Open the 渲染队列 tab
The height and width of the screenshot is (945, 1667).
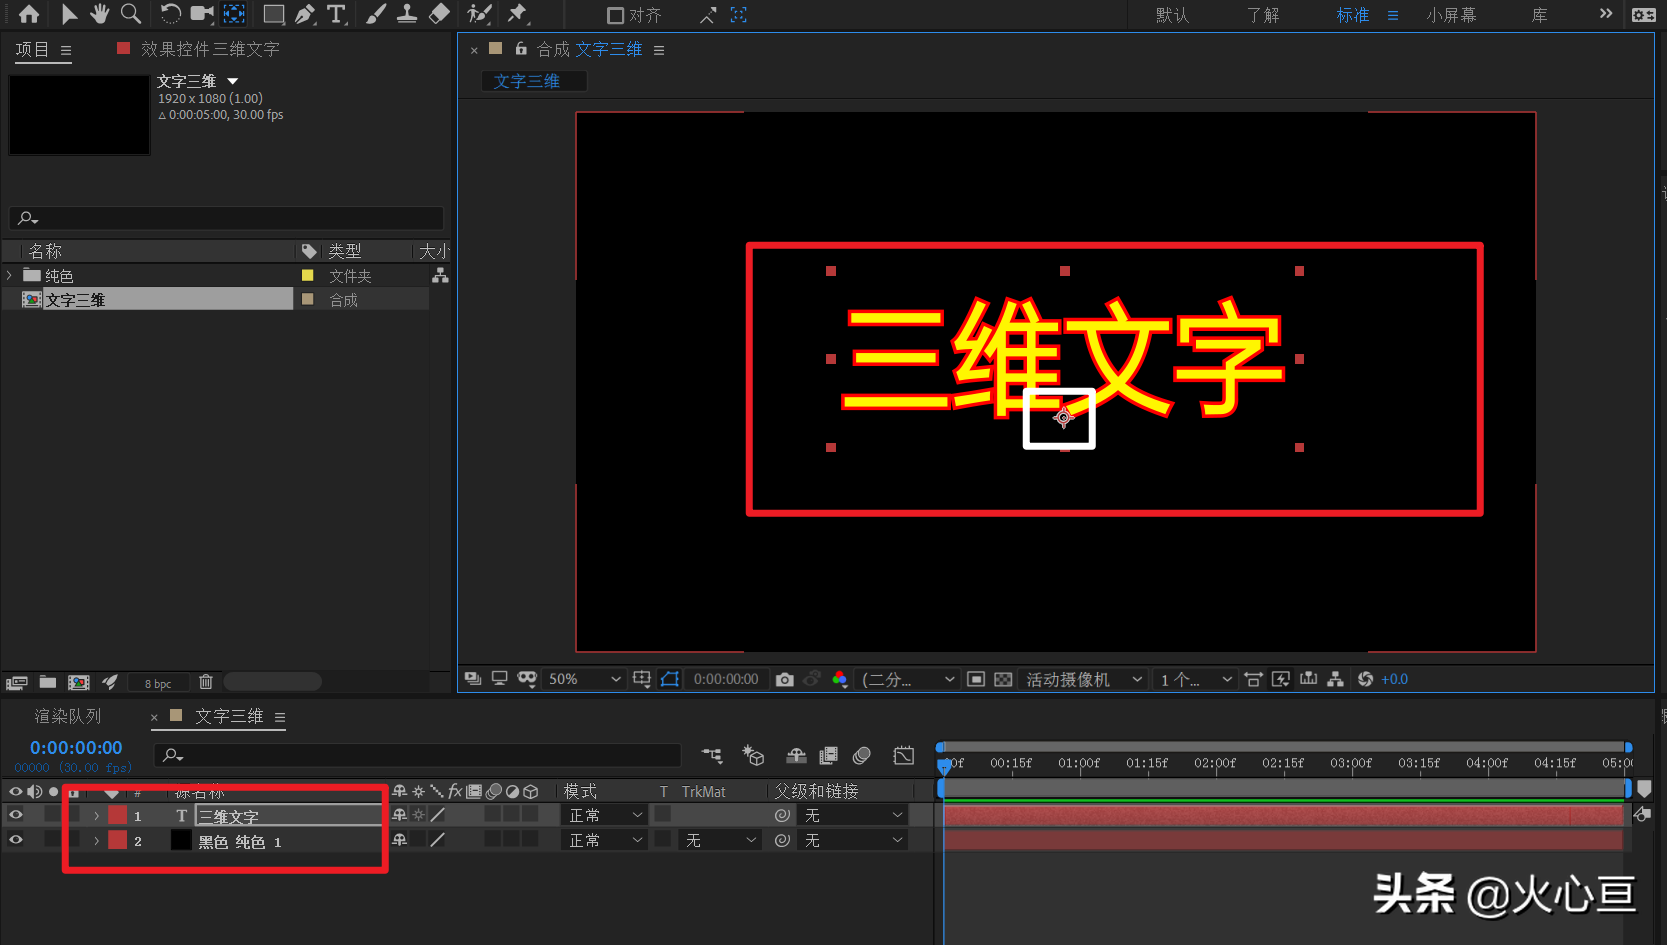(67, 716)
